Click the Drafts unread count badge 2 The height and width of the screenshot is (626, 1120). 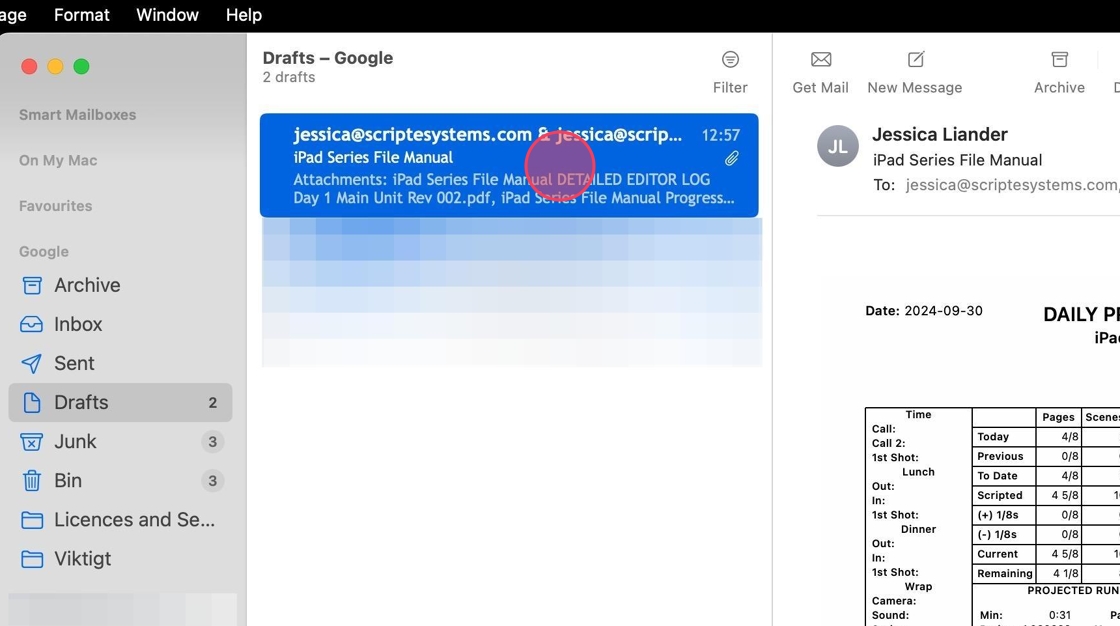click(x=212, y=403)
